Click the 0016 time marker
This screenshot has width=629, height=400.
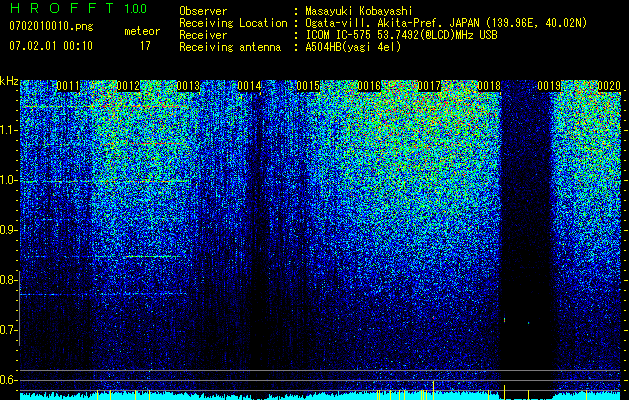(x=369, y=86)
